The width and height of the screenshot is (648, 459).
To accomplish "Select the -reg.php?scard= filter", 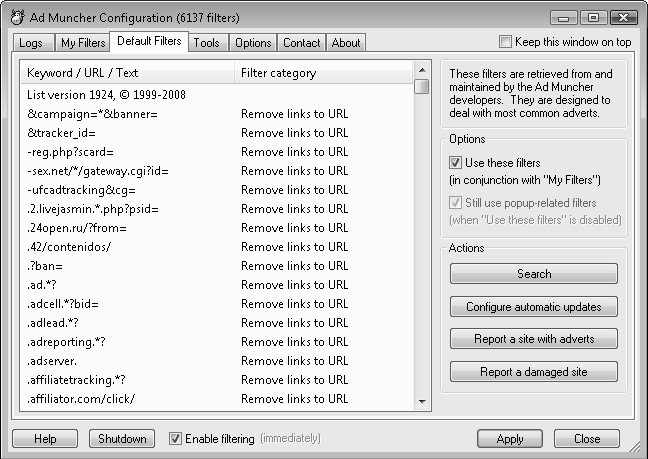I will point(217,152).
